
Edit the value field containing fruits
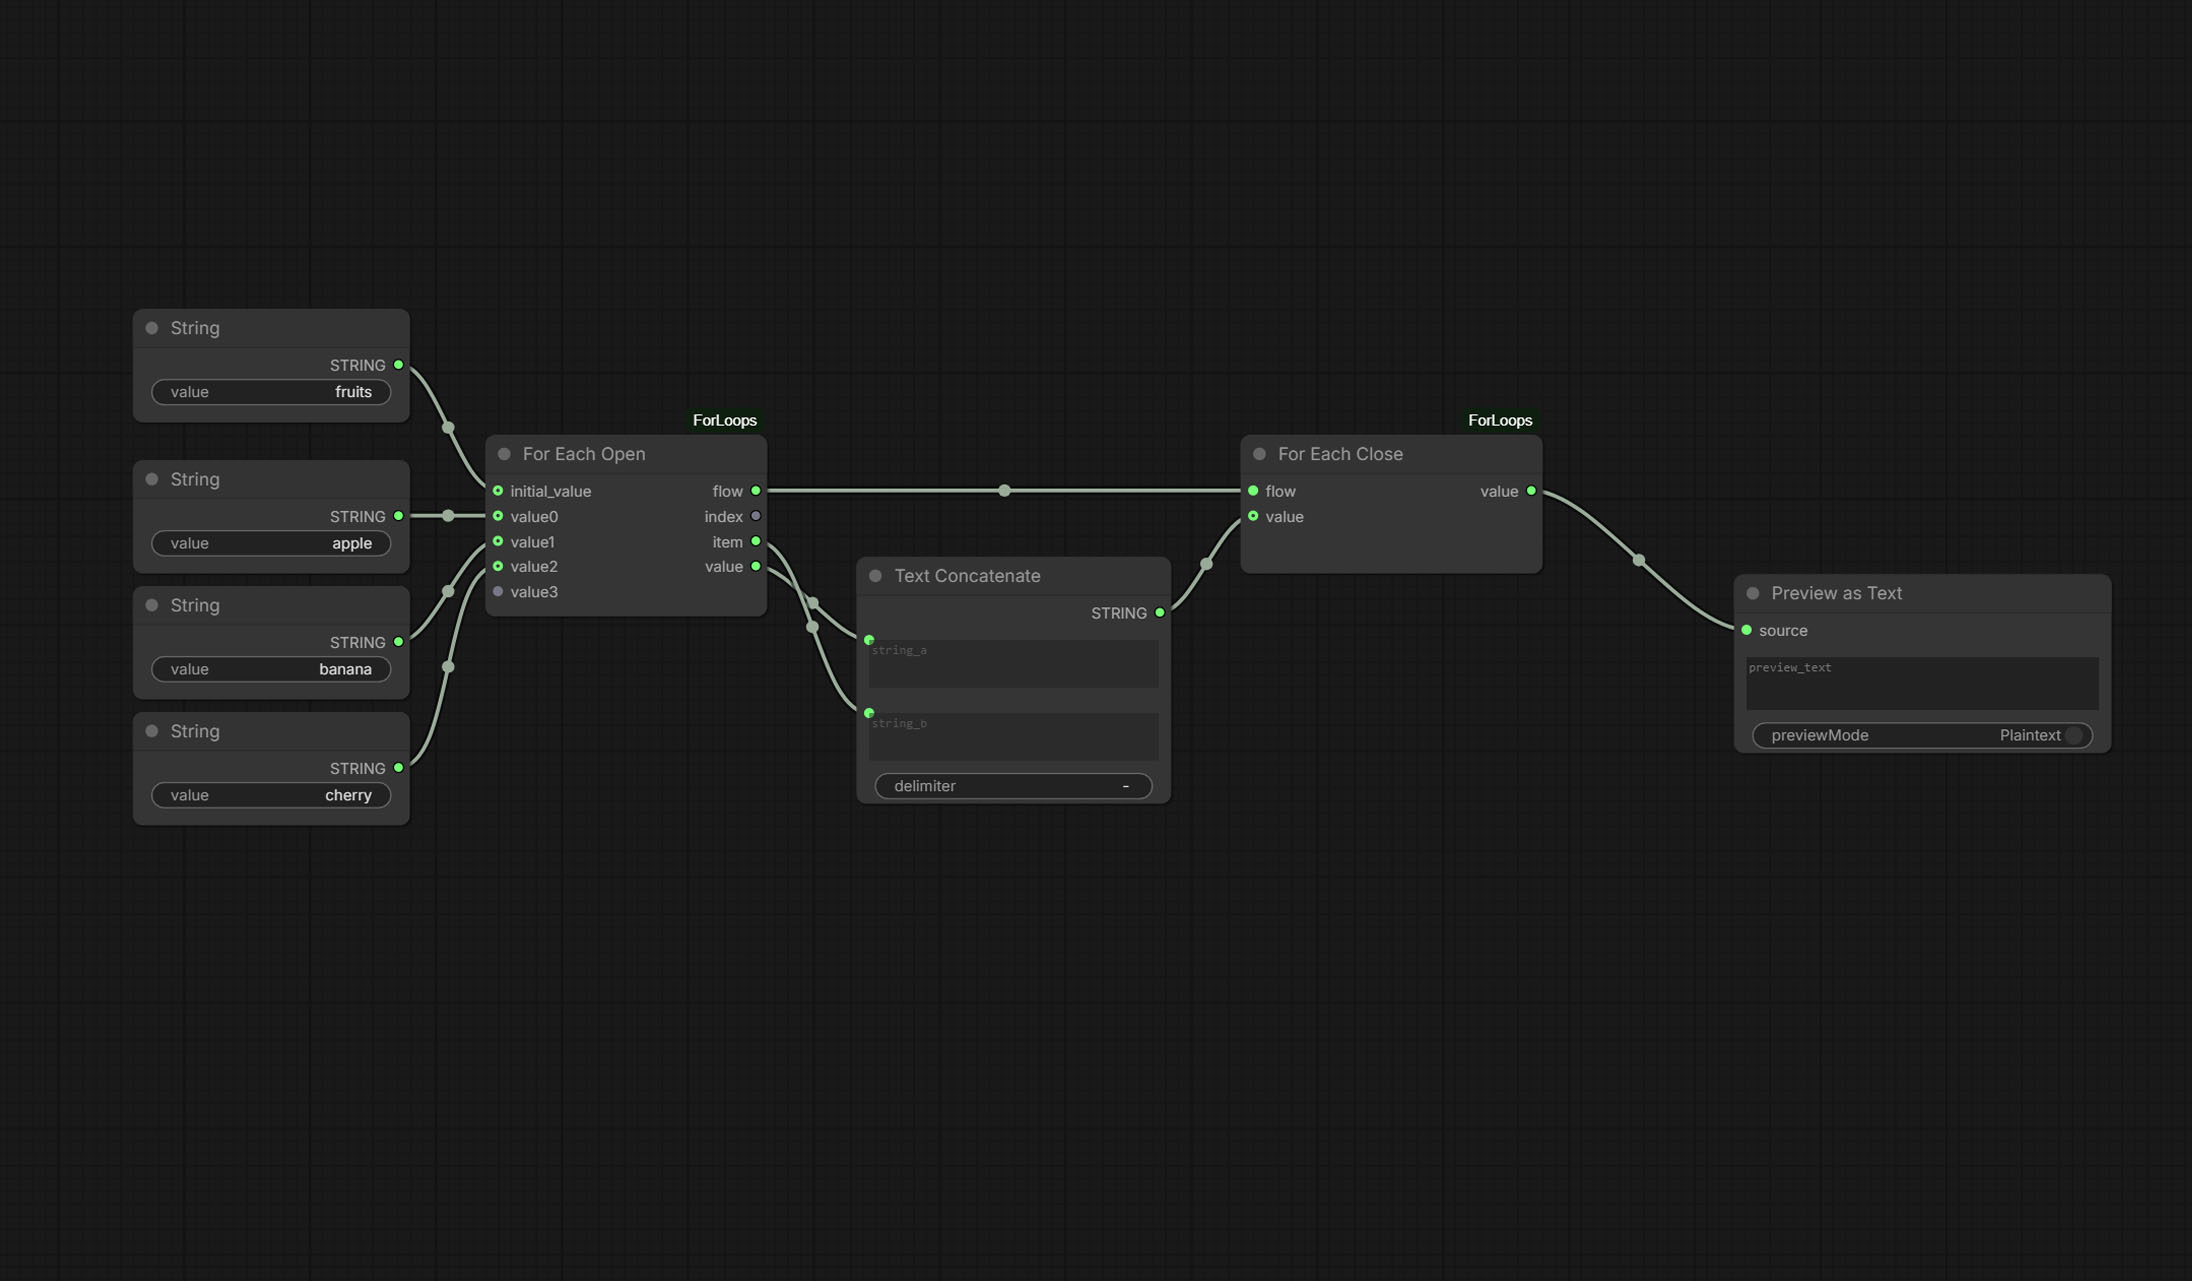[271, 392]
